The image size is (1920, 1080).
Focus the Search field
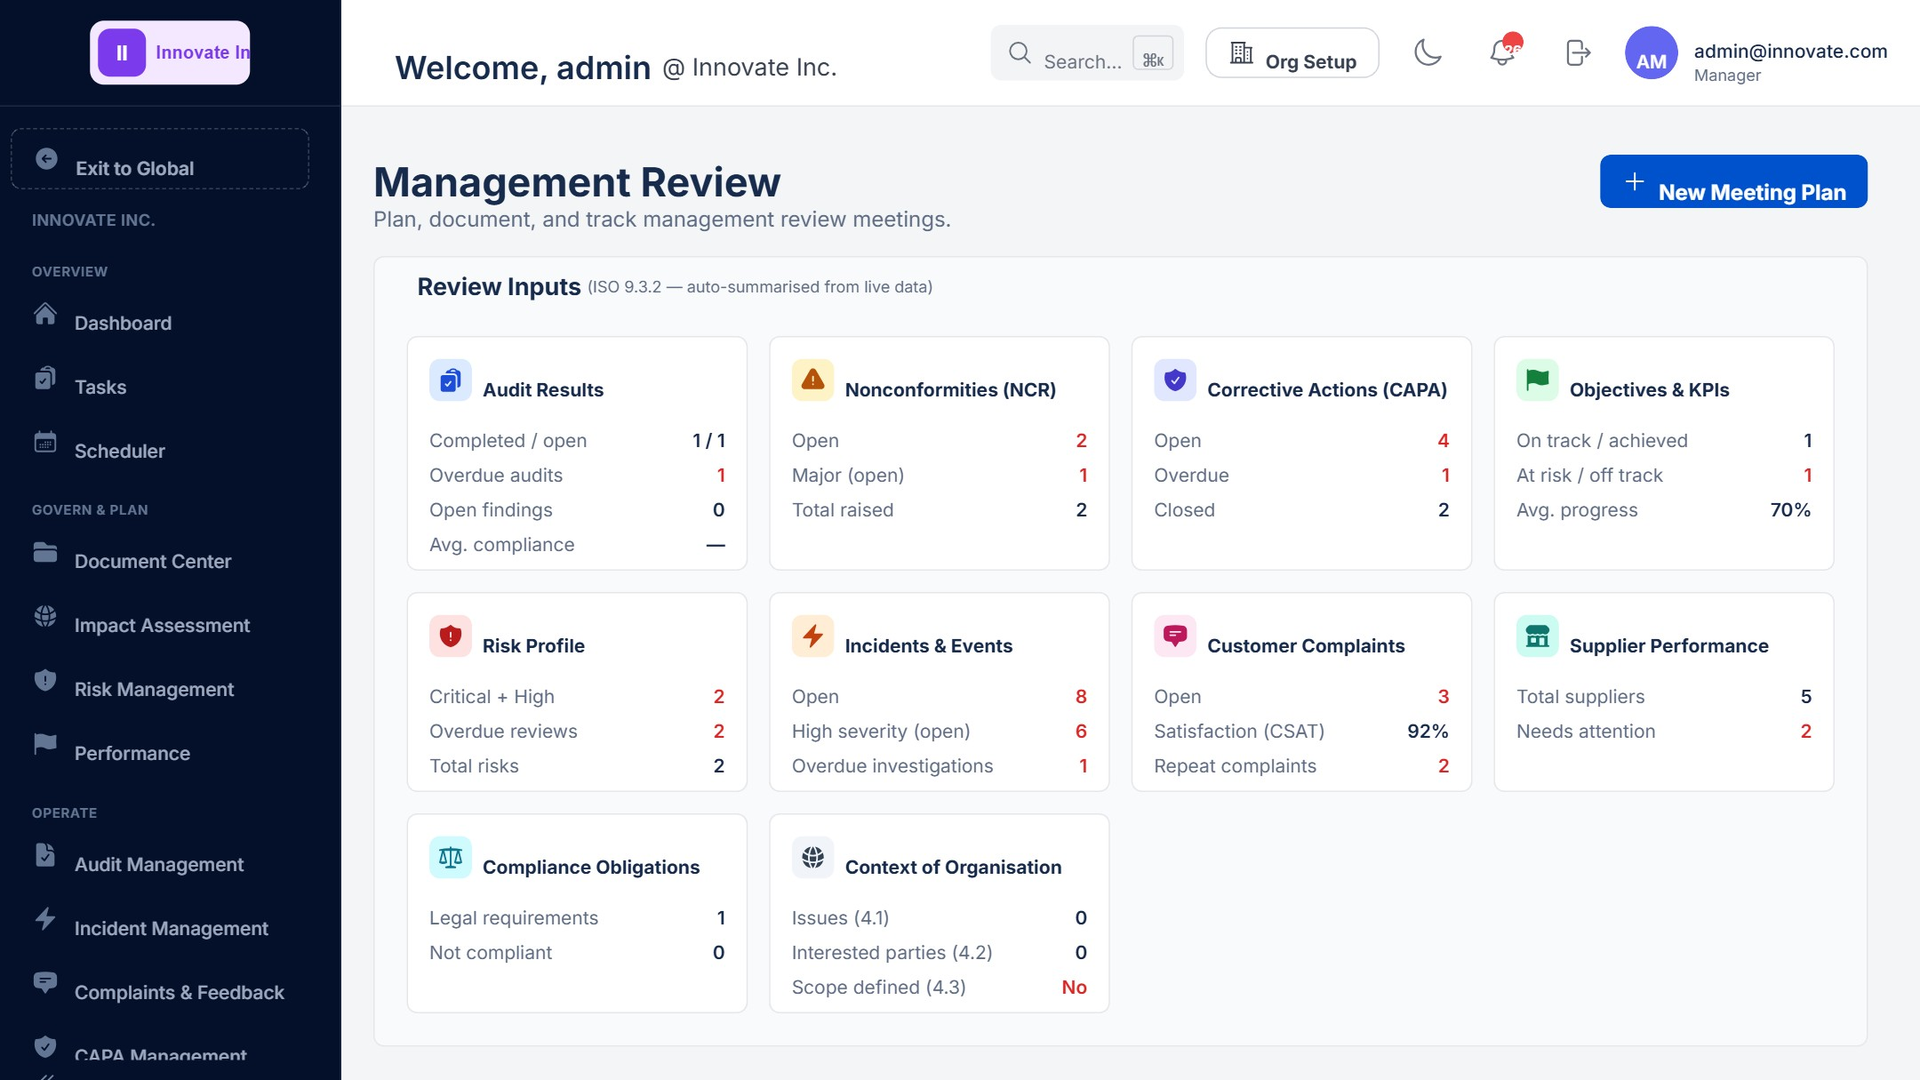pyautogui.click(x=1087, y=53)
